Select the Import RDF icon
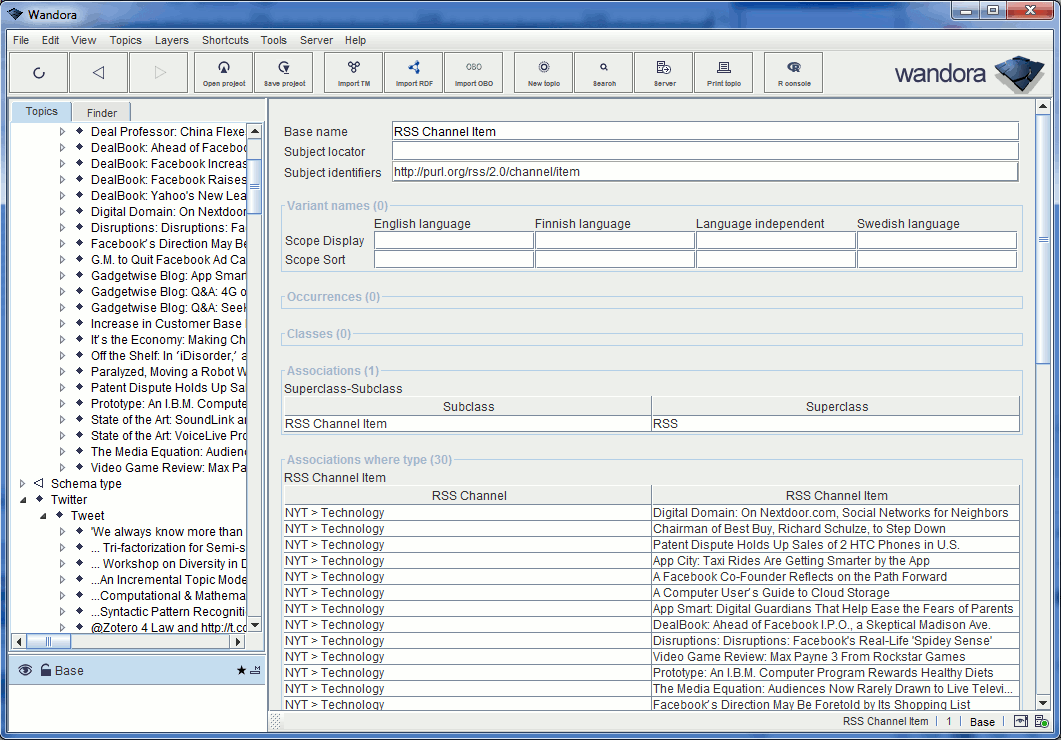Viewport: 1061px width, 740px height. point(413,72)
